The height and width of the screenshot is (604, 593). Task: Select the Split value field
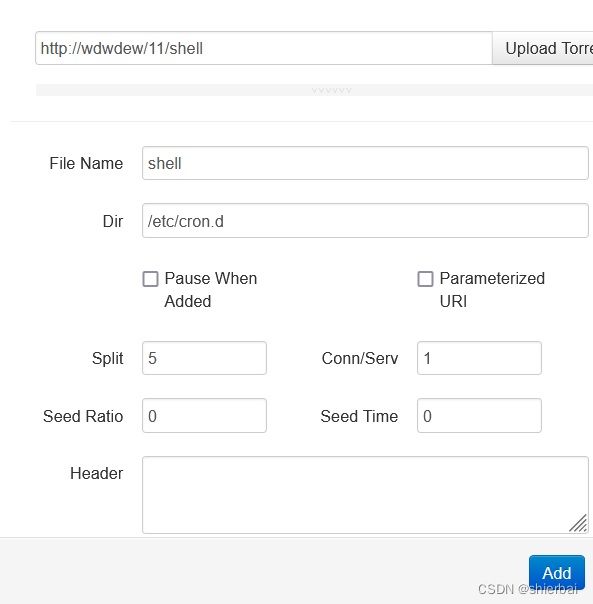204,358
